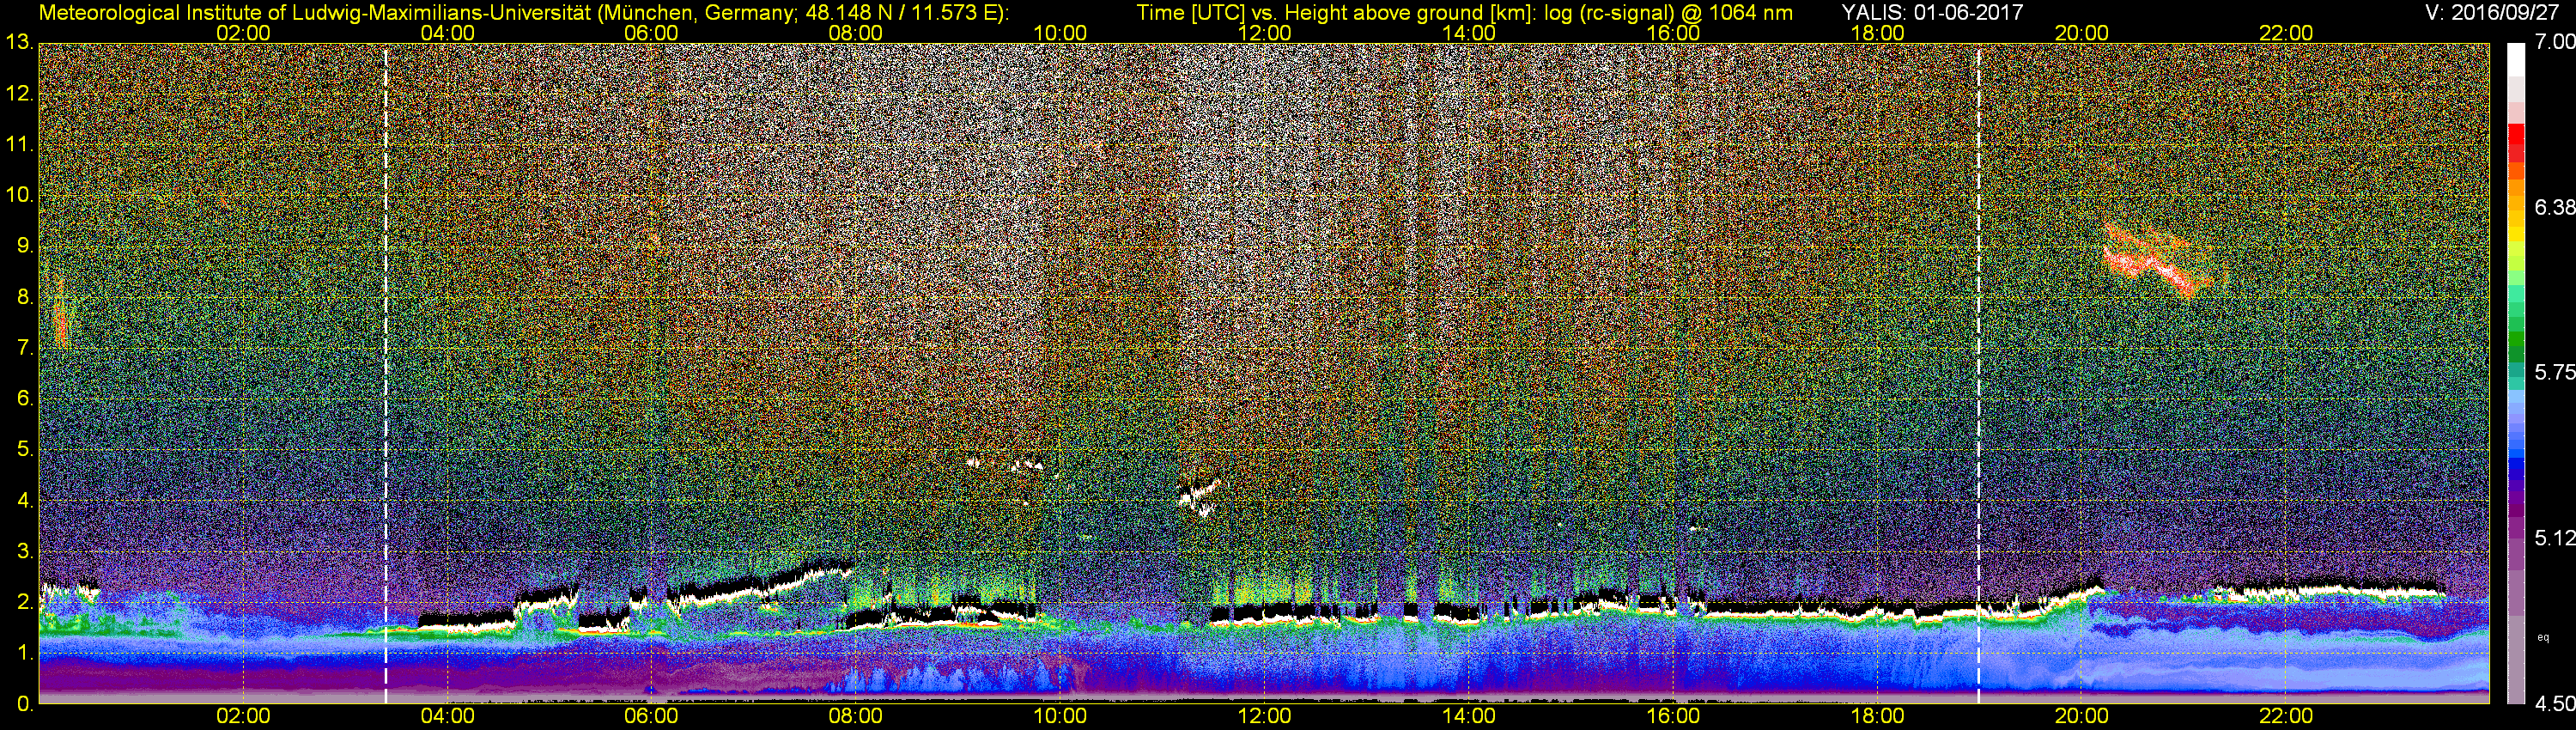
Task: Pick the 10:00 label on the top time axis
Action: point(1060,33)
